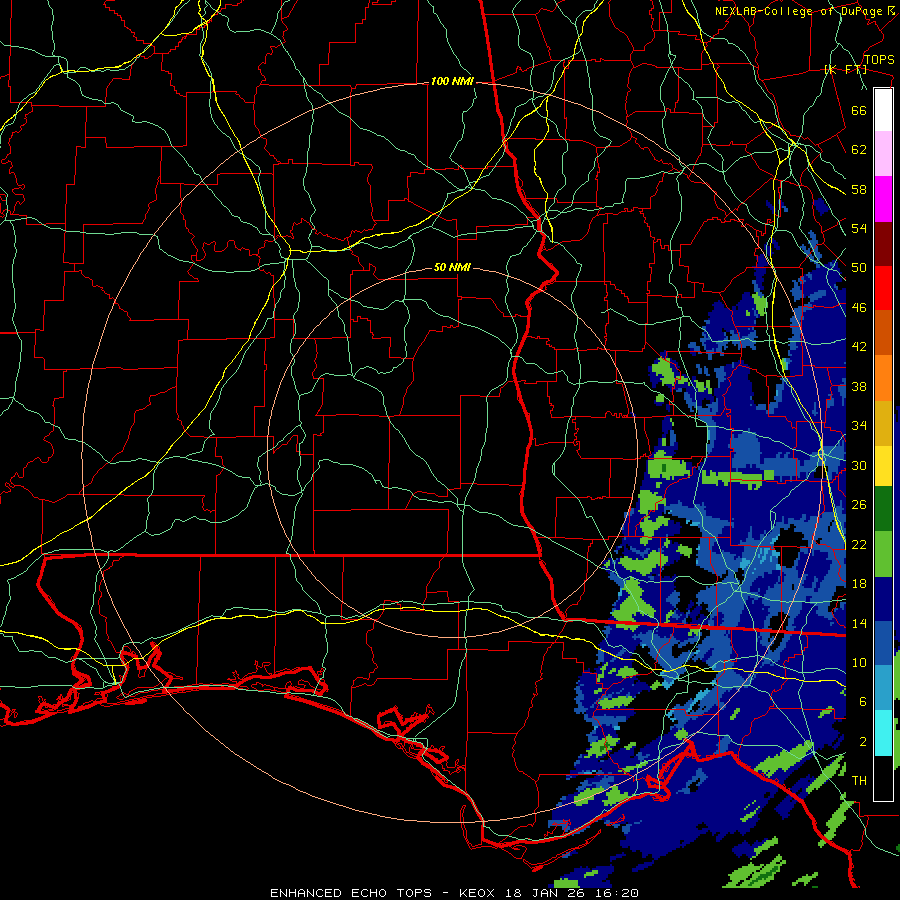Click the bright red legend swatch
Viewport: 900px width, 900px height.
coord(883,288)
